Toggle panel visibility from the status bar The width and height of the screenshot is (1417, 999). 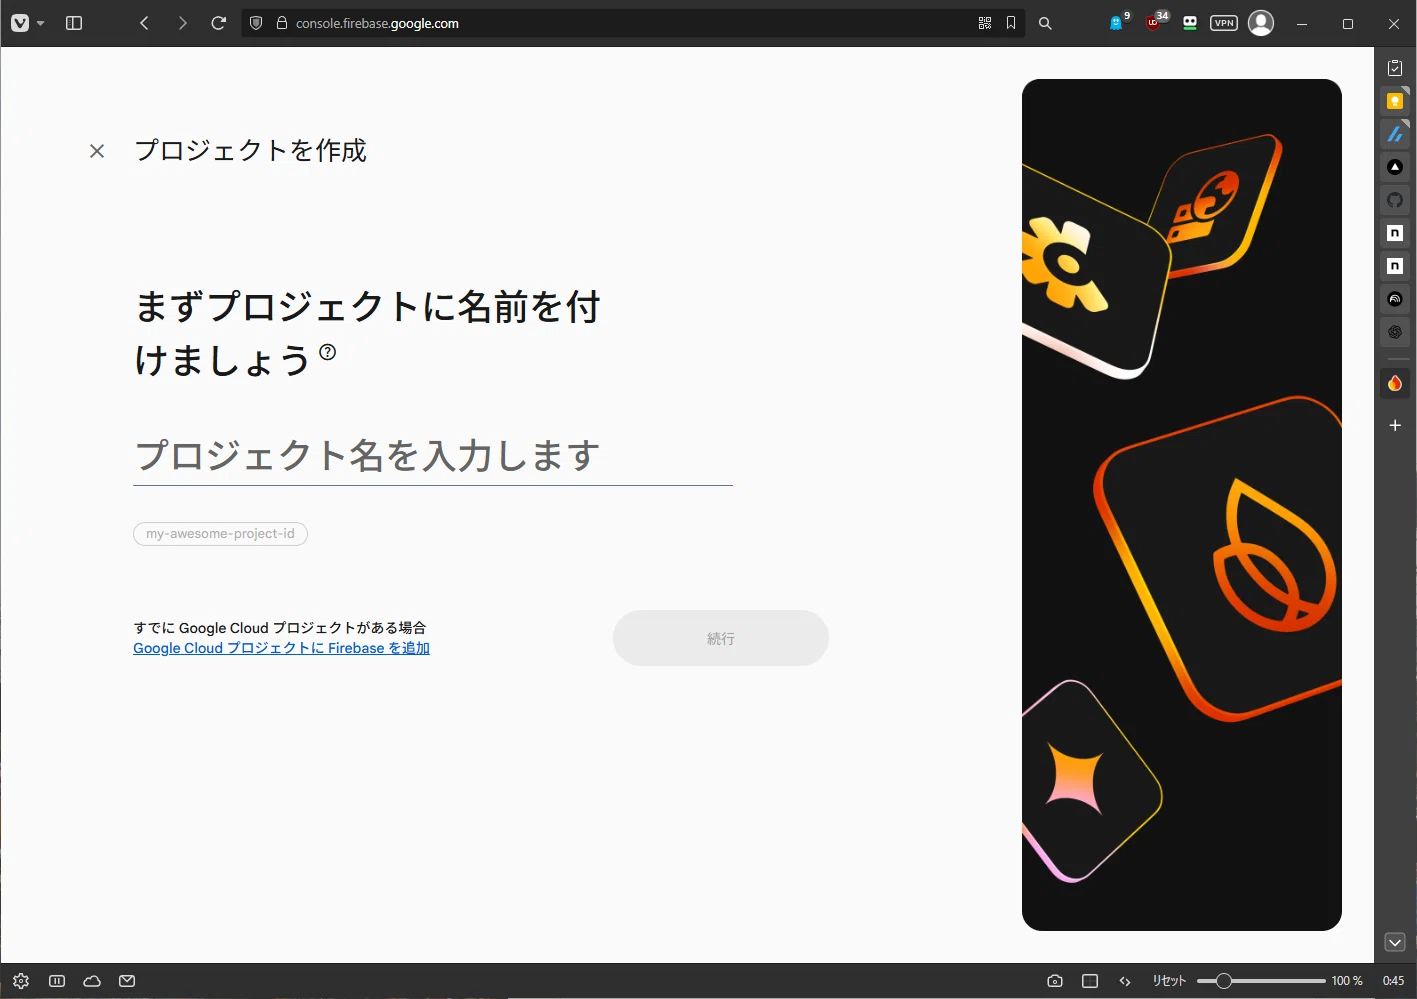coord(57,981)
